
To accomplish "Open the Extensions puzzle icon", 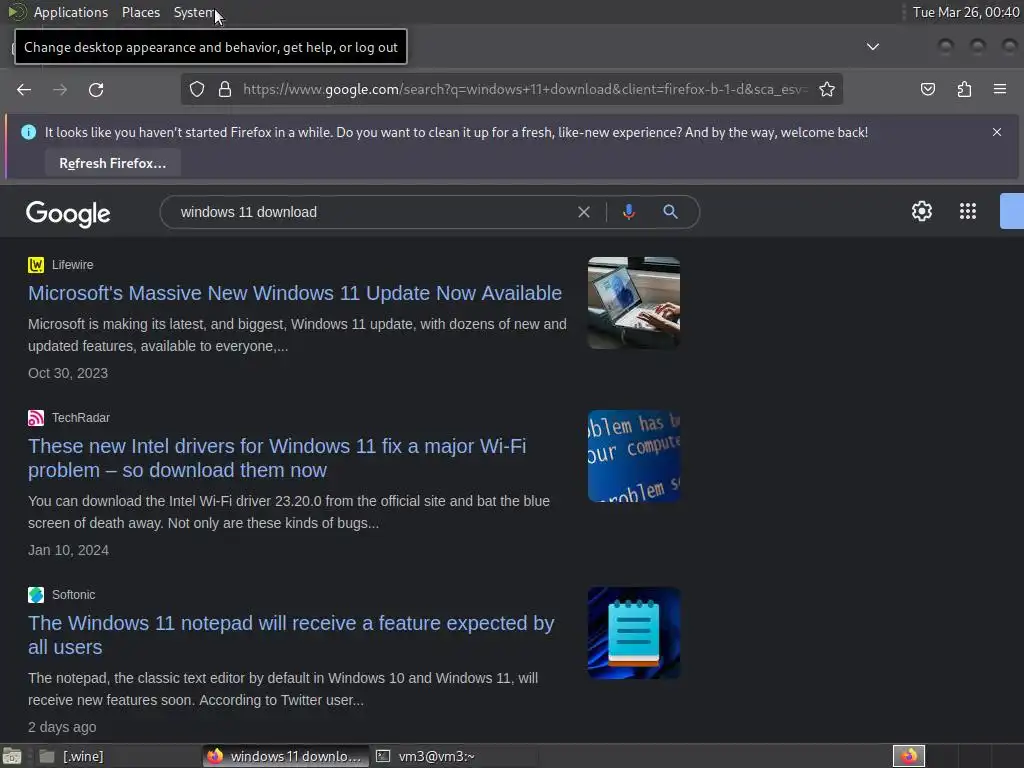I will 964,89.
